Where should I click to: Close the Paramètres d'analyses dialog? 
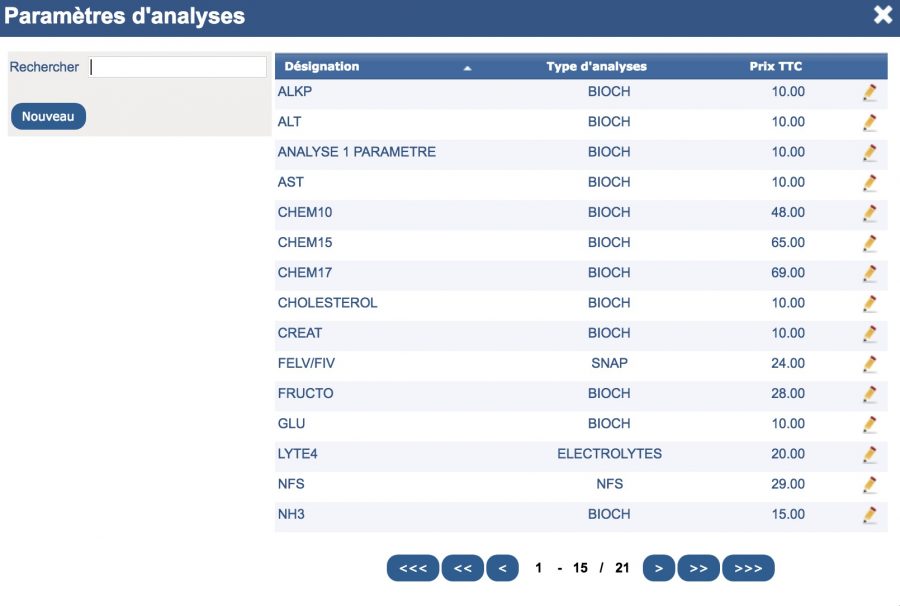883,14
